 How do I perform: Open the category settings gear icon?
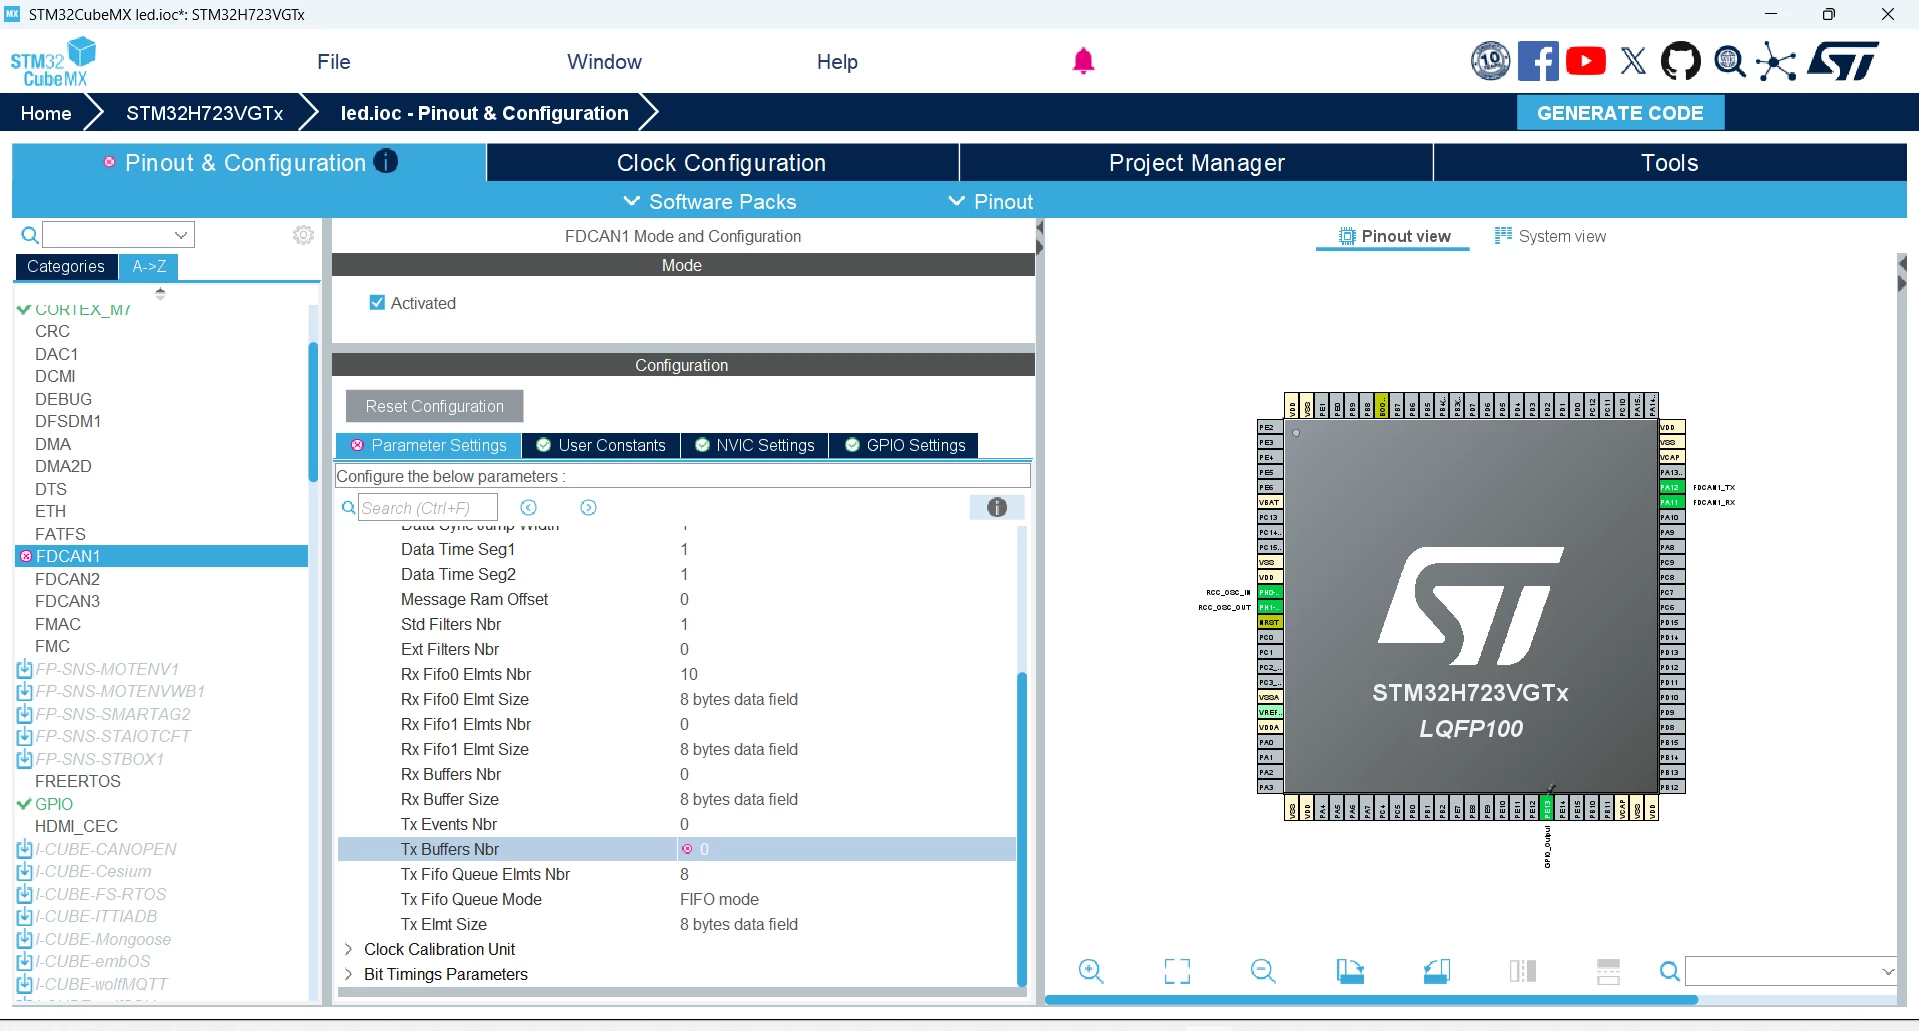(x=303, y=235)
